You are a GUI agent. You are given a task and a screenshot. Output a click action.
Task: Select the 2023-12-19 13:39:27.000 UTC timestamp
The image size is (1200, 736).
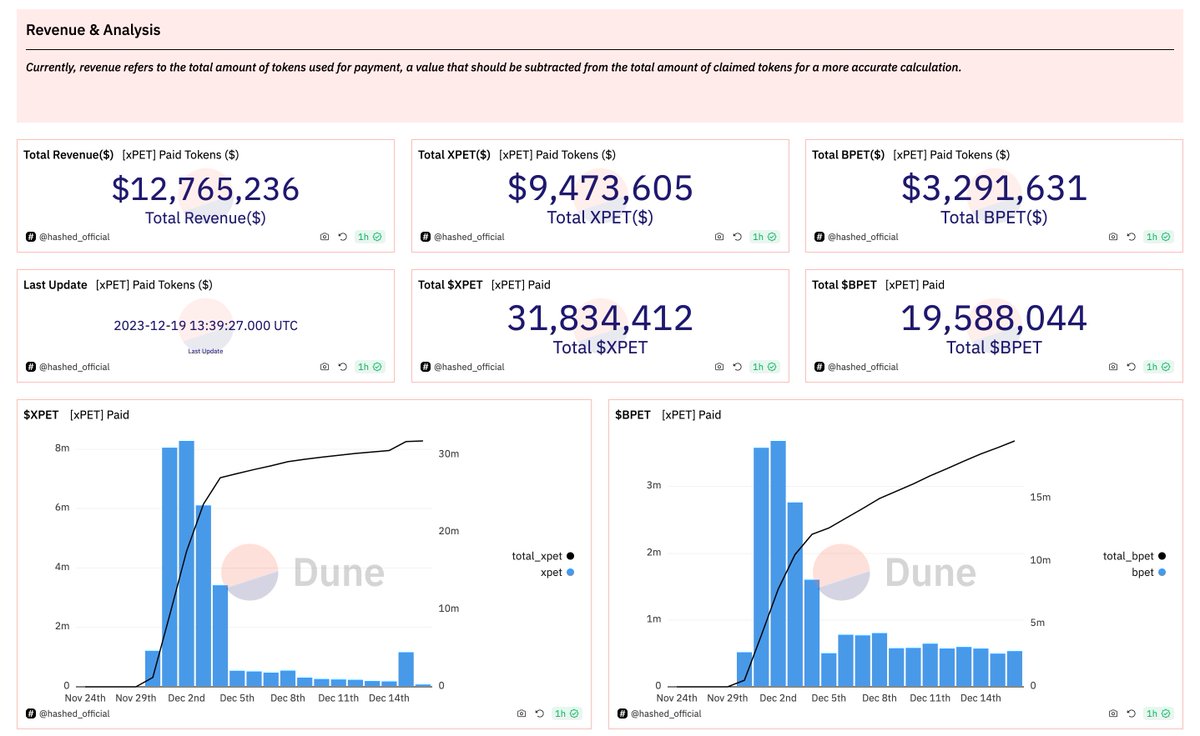(x=205, y=326)
